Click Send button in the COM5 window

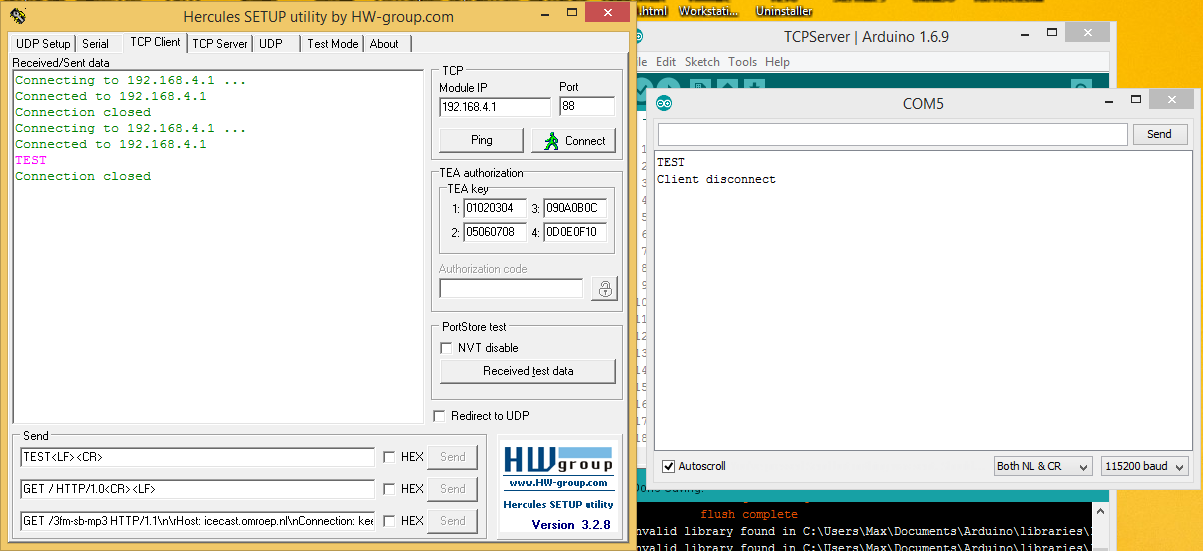[x=1159, y=134]
